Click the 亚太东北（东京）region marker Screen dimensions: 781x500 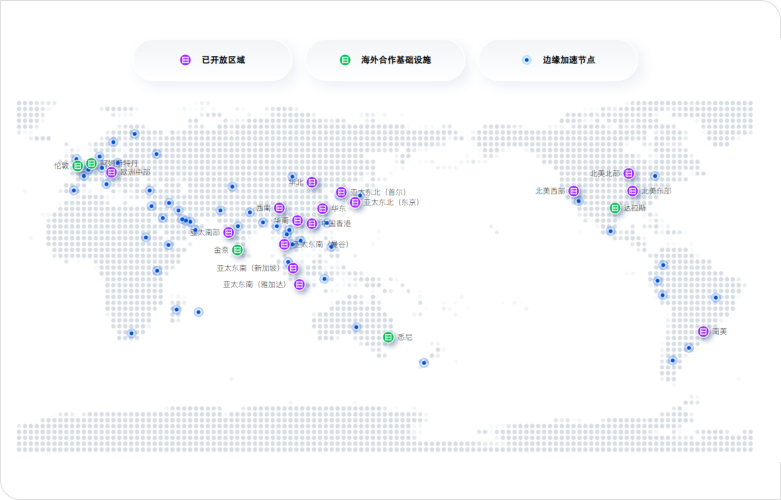[355, 202]
